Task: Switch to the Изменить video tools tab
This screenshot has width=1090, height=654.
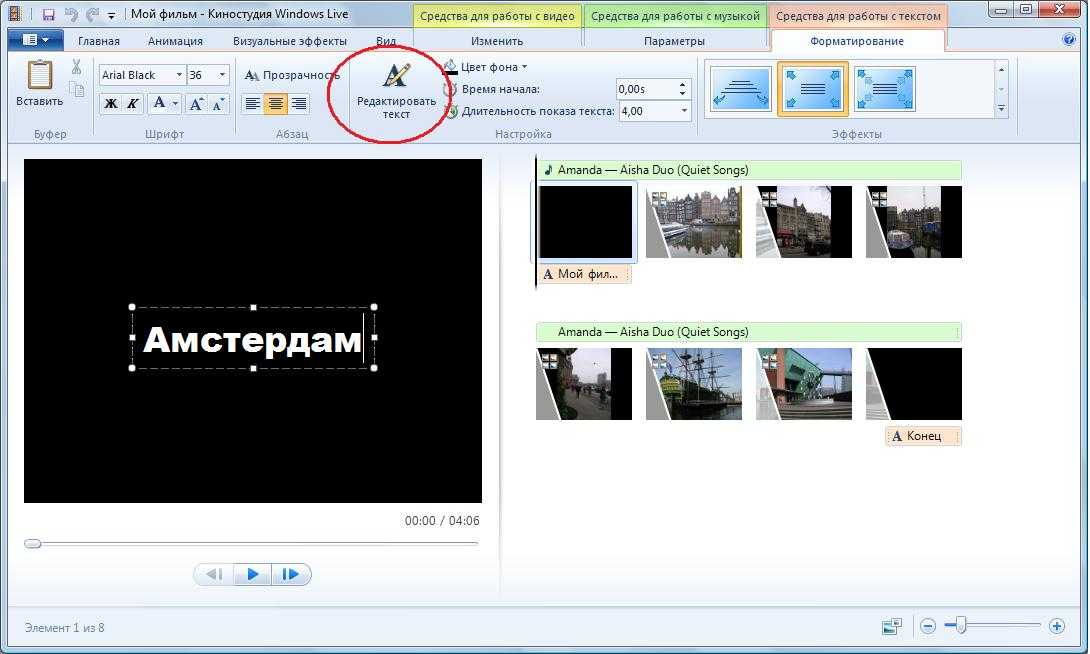Action: [497, 41]
